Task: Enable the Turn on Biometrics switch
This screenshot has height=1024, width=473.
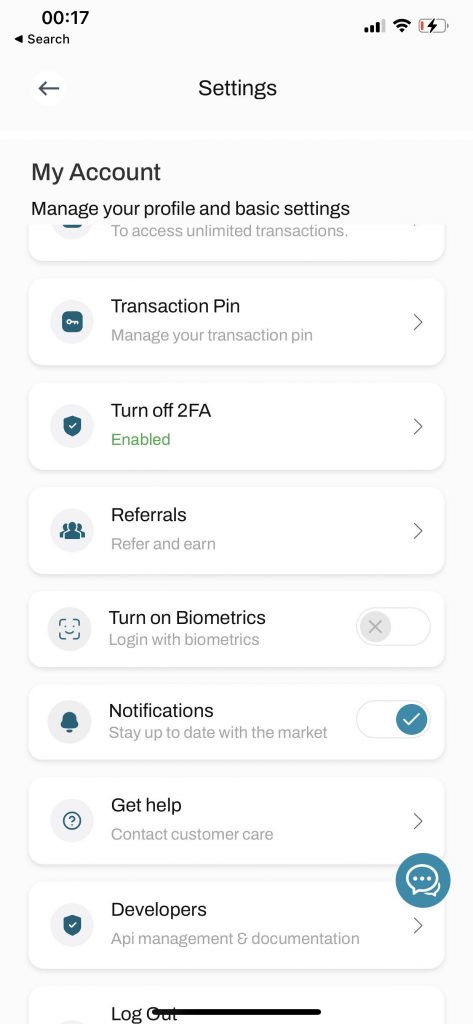Action: [393, 627]
